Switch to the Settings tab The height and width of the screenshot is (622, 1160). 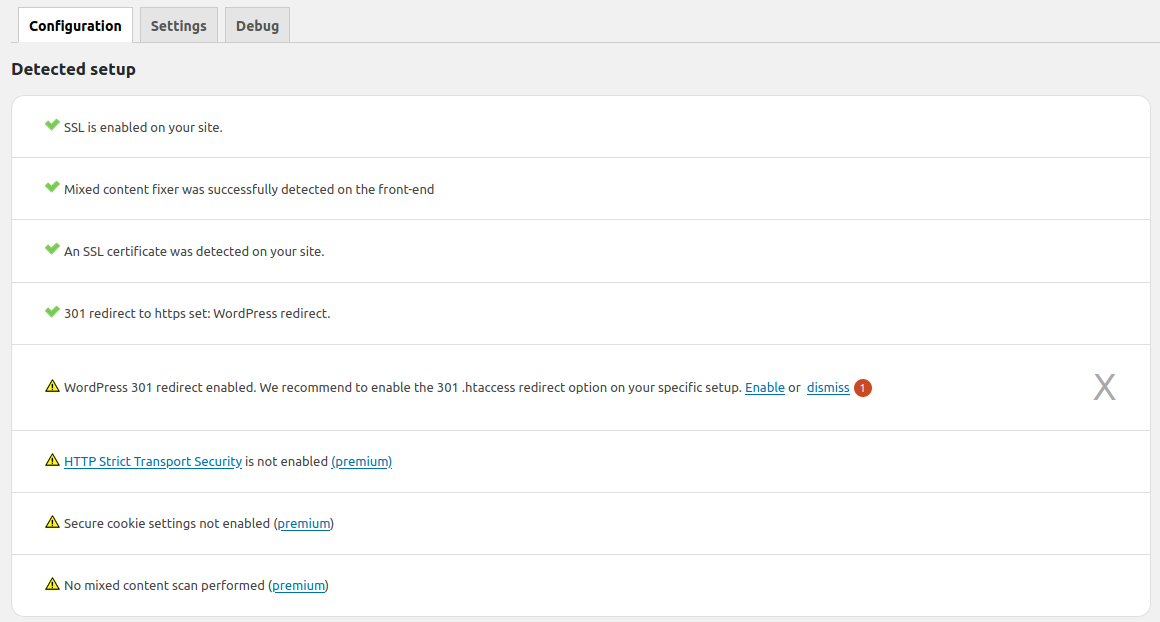pyautogui.click(x=178, y=25)
